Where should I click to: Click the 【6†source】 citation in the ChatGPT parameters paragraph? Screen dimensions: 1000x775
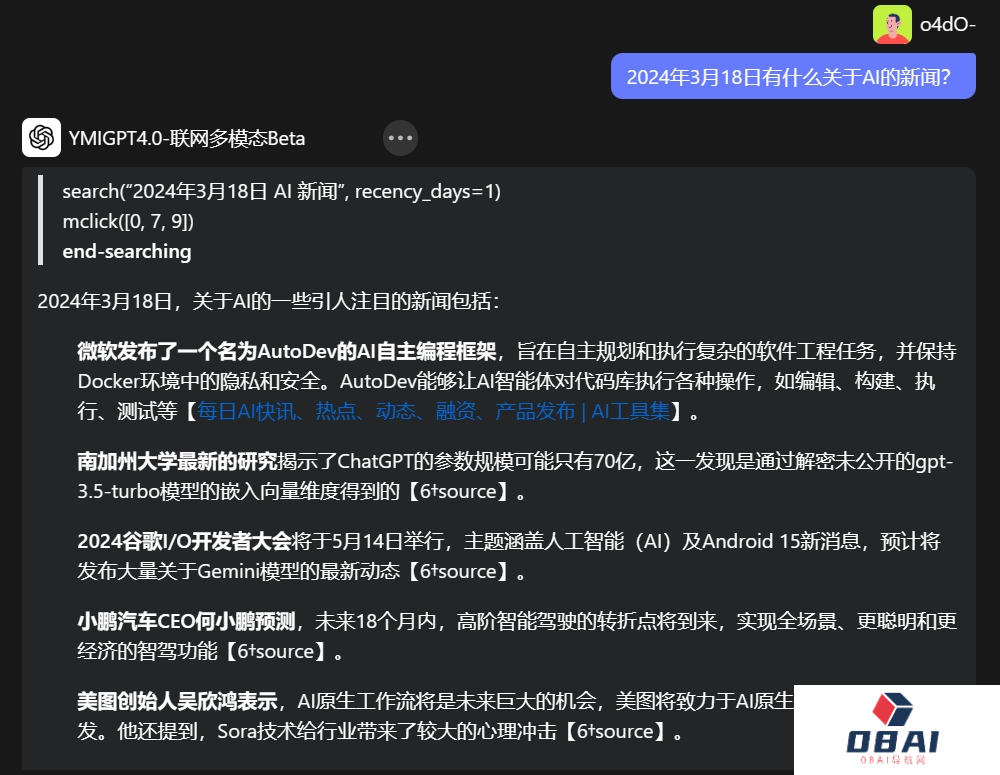(455, 491)
